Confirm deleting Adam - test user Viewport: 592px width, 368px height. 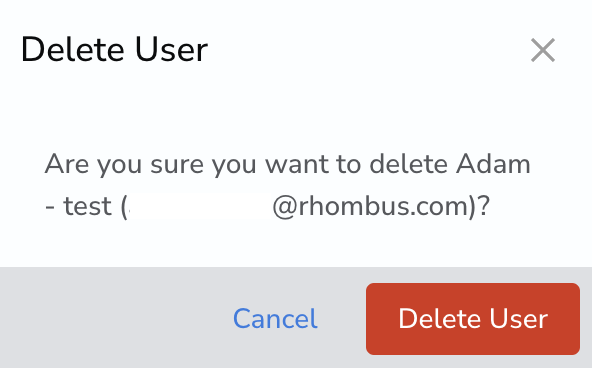pos(473,319)
